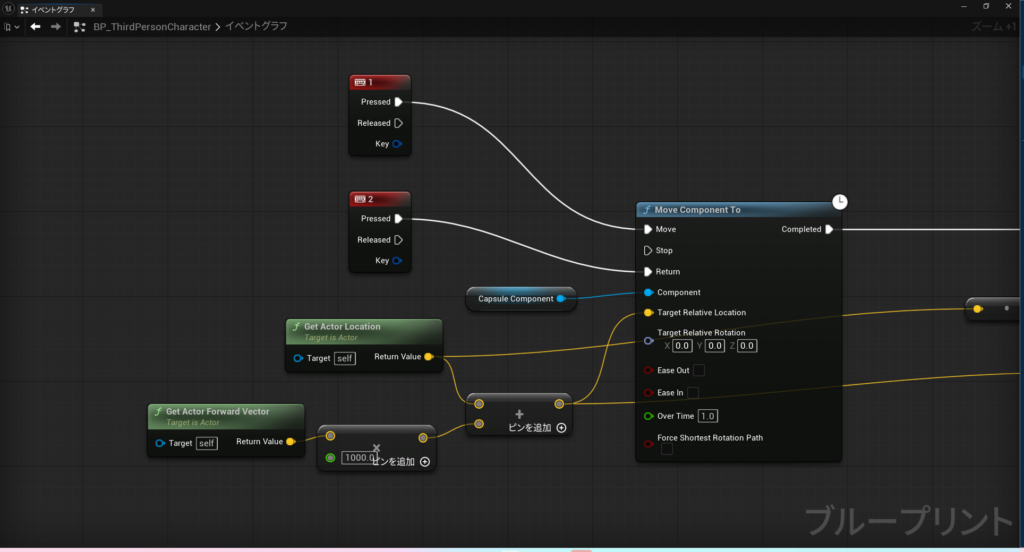Add pin on the add (+) node
The image size is (1024, 552).
pyautogui.click(x=561, y=428)
